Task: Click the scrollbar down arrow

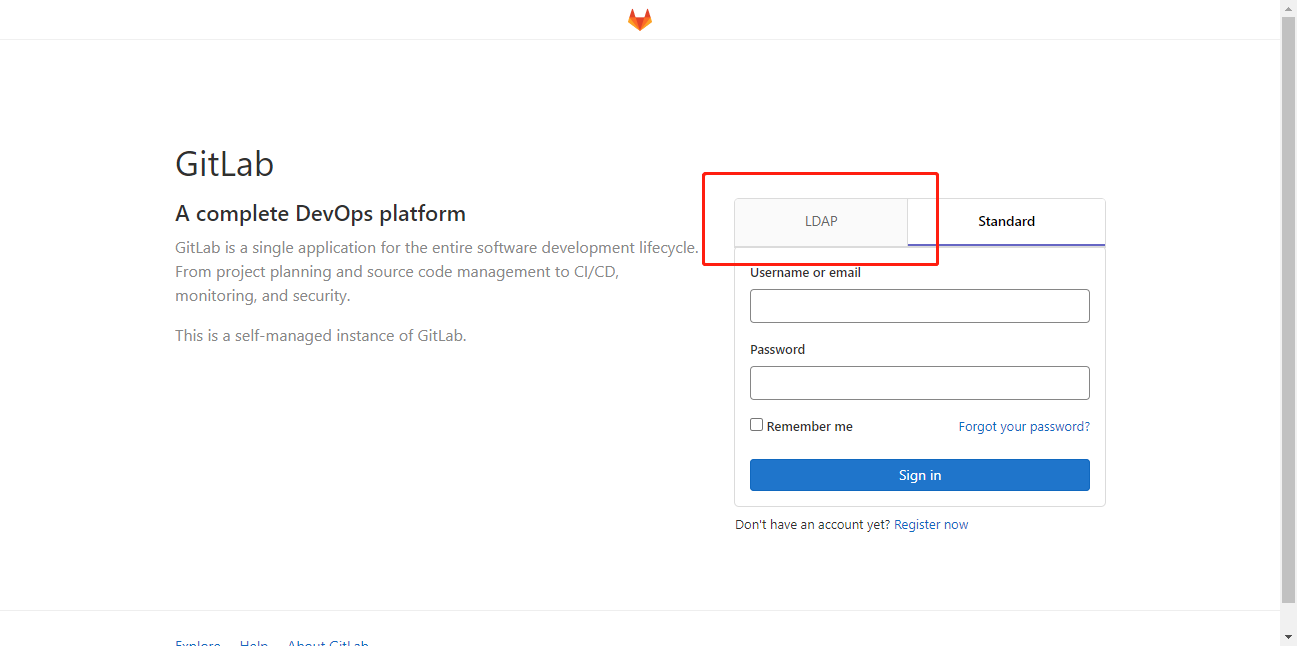Action: tap(1288, 637)
